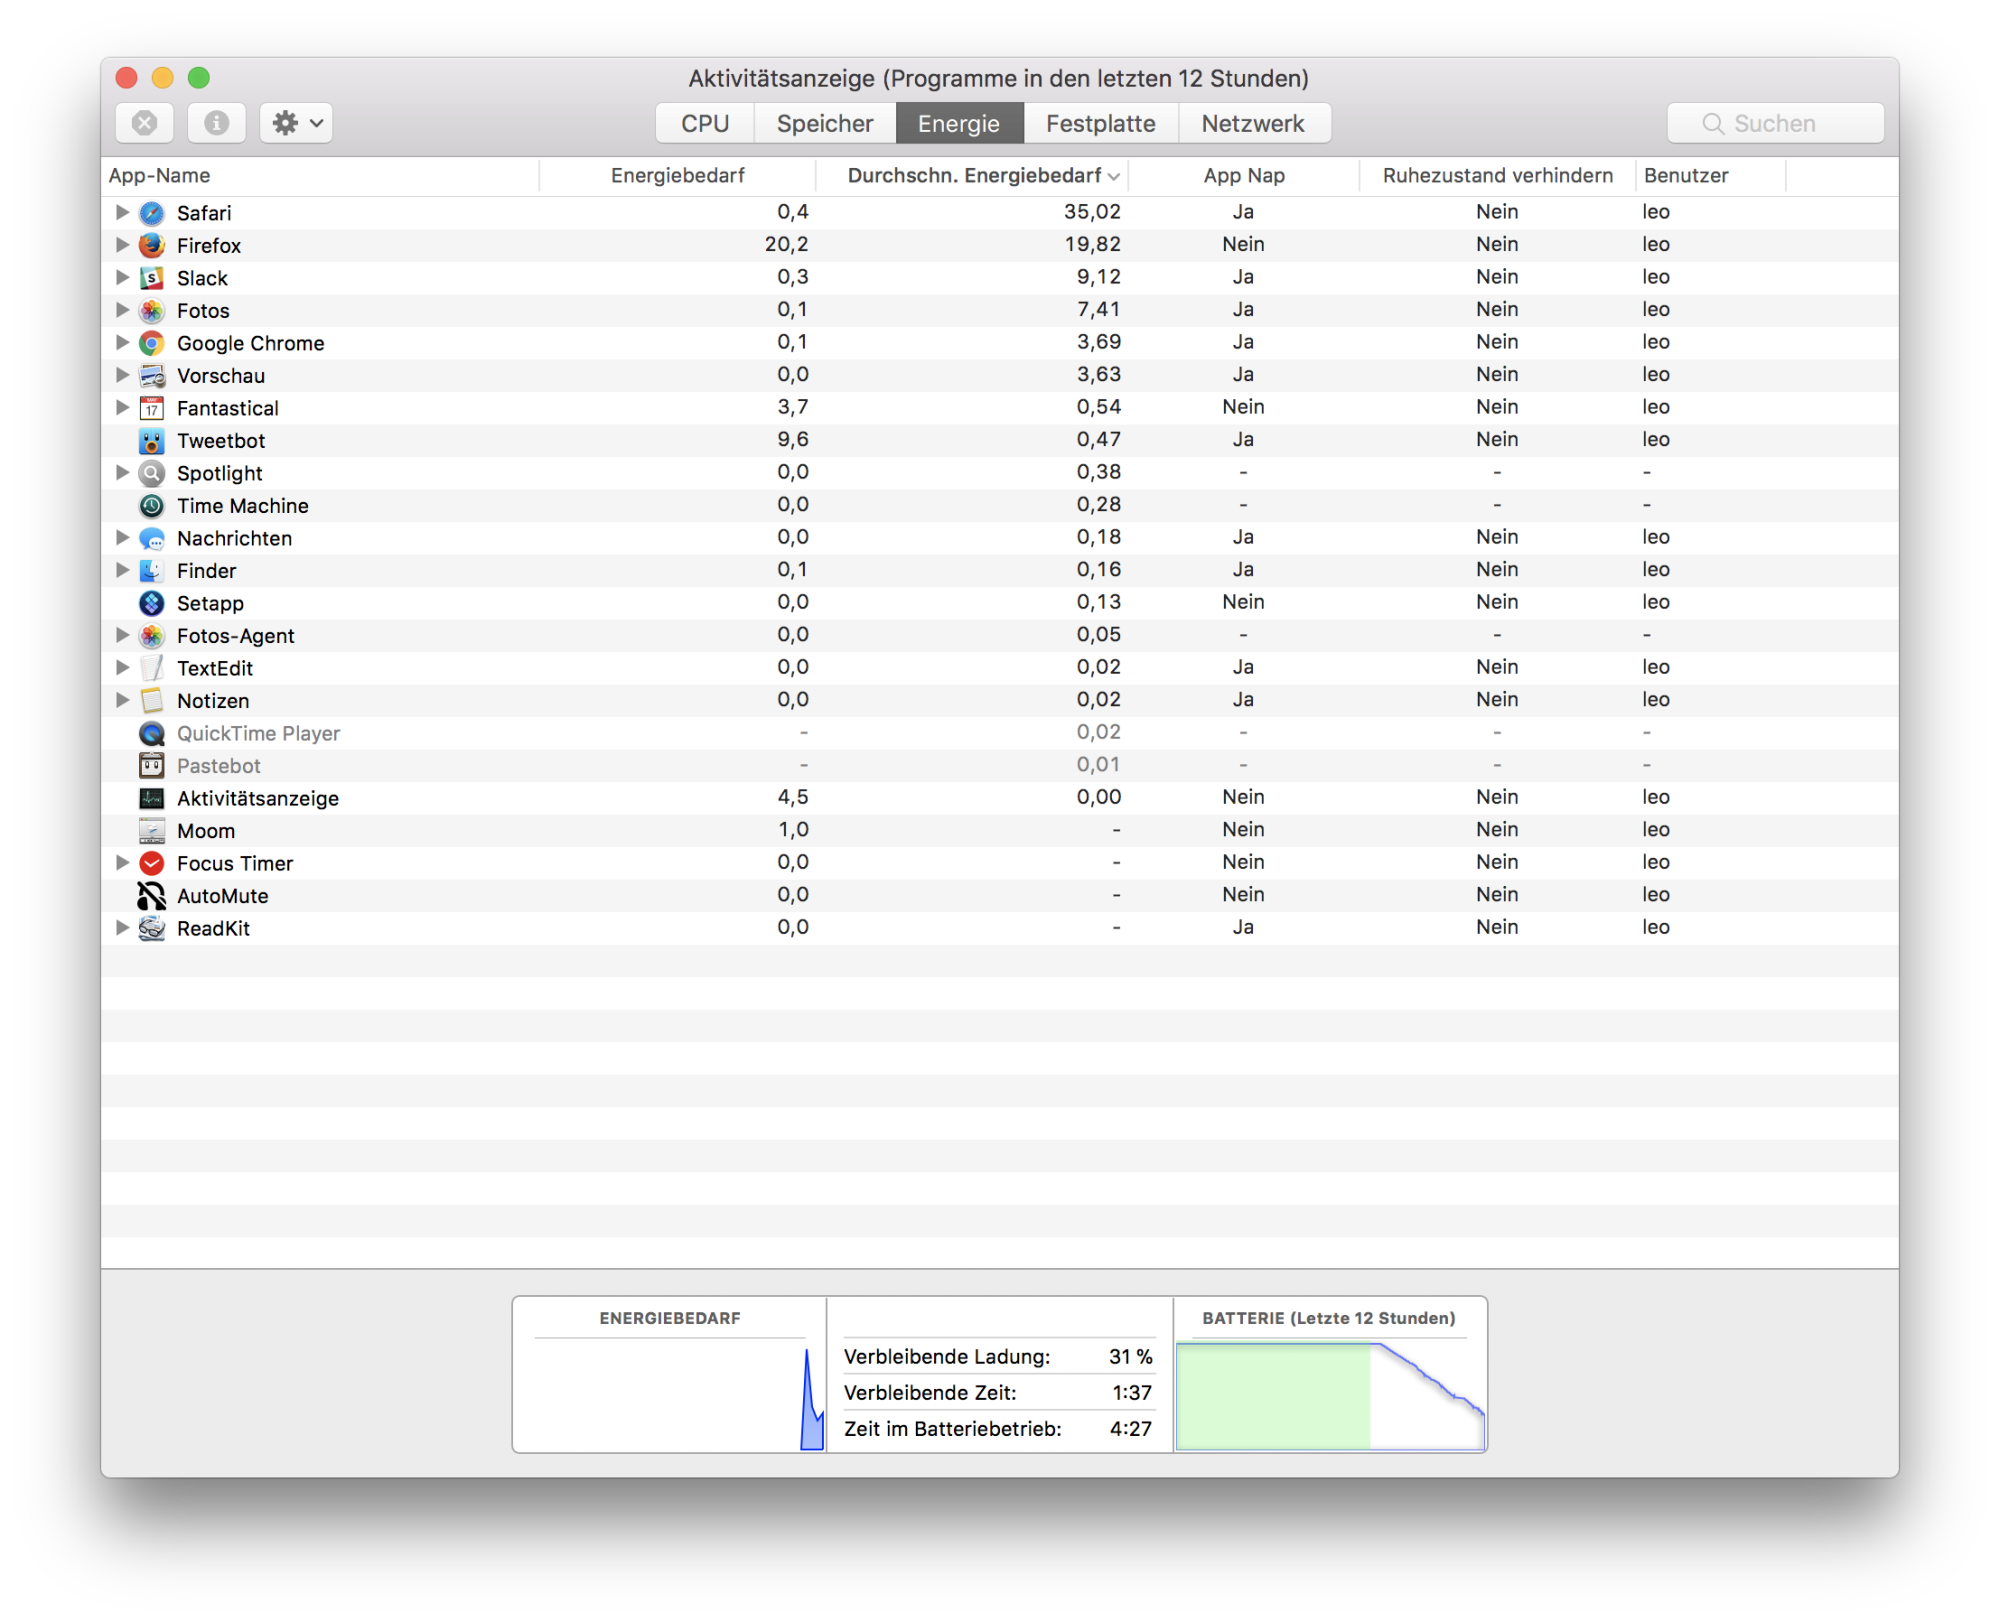Open the gear actions dropdown menu

point(296,123)
